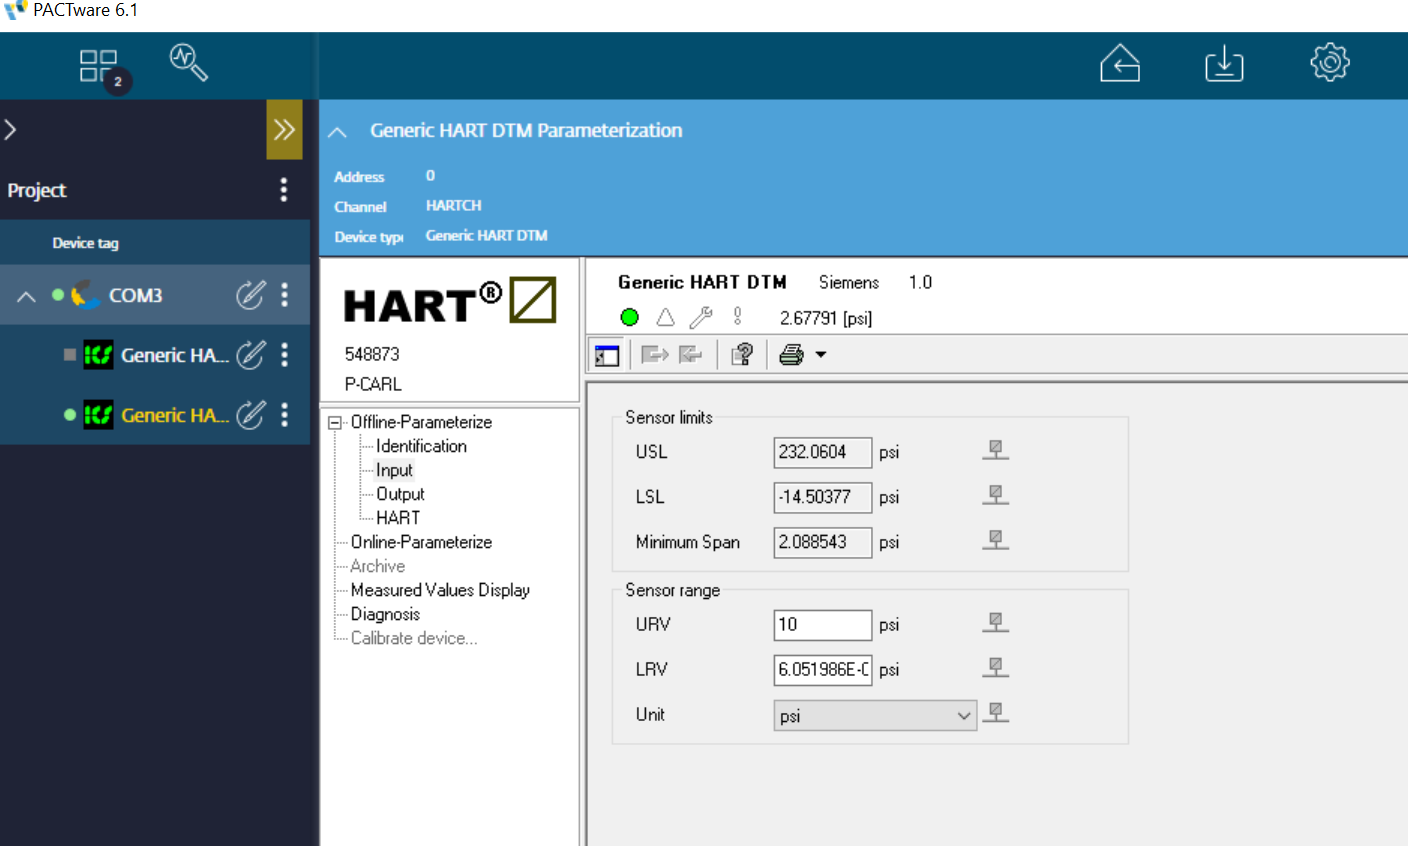
Task: Select the COM3 device row
Action: 155,295
